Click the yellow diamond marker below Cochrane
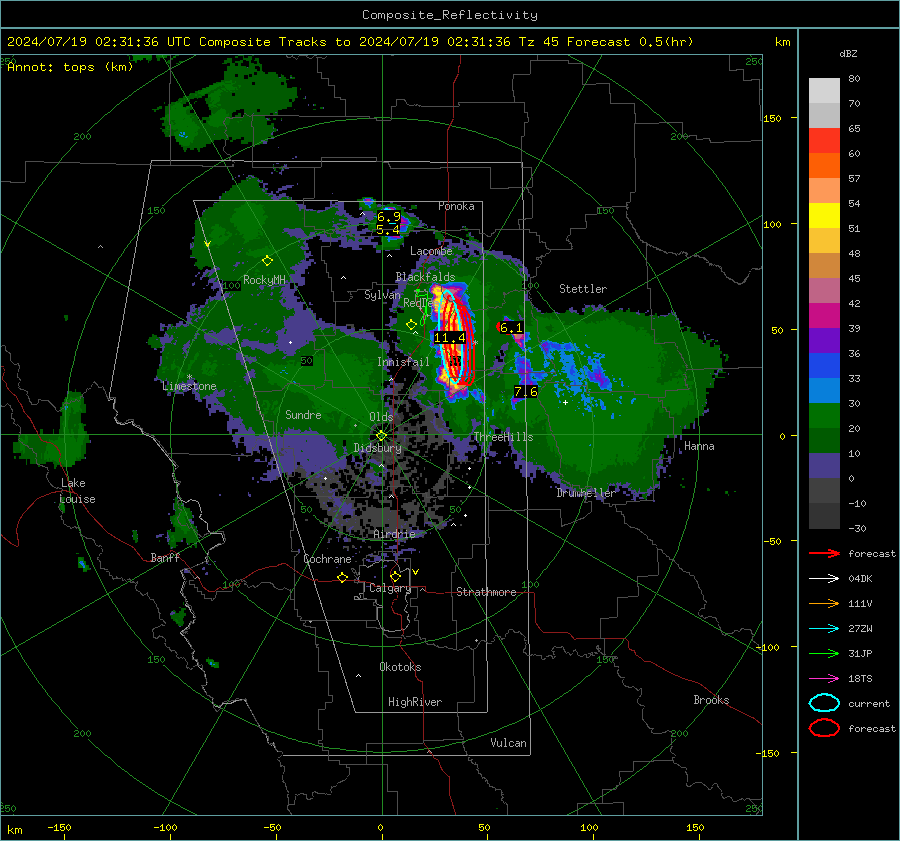 [343, 578]
